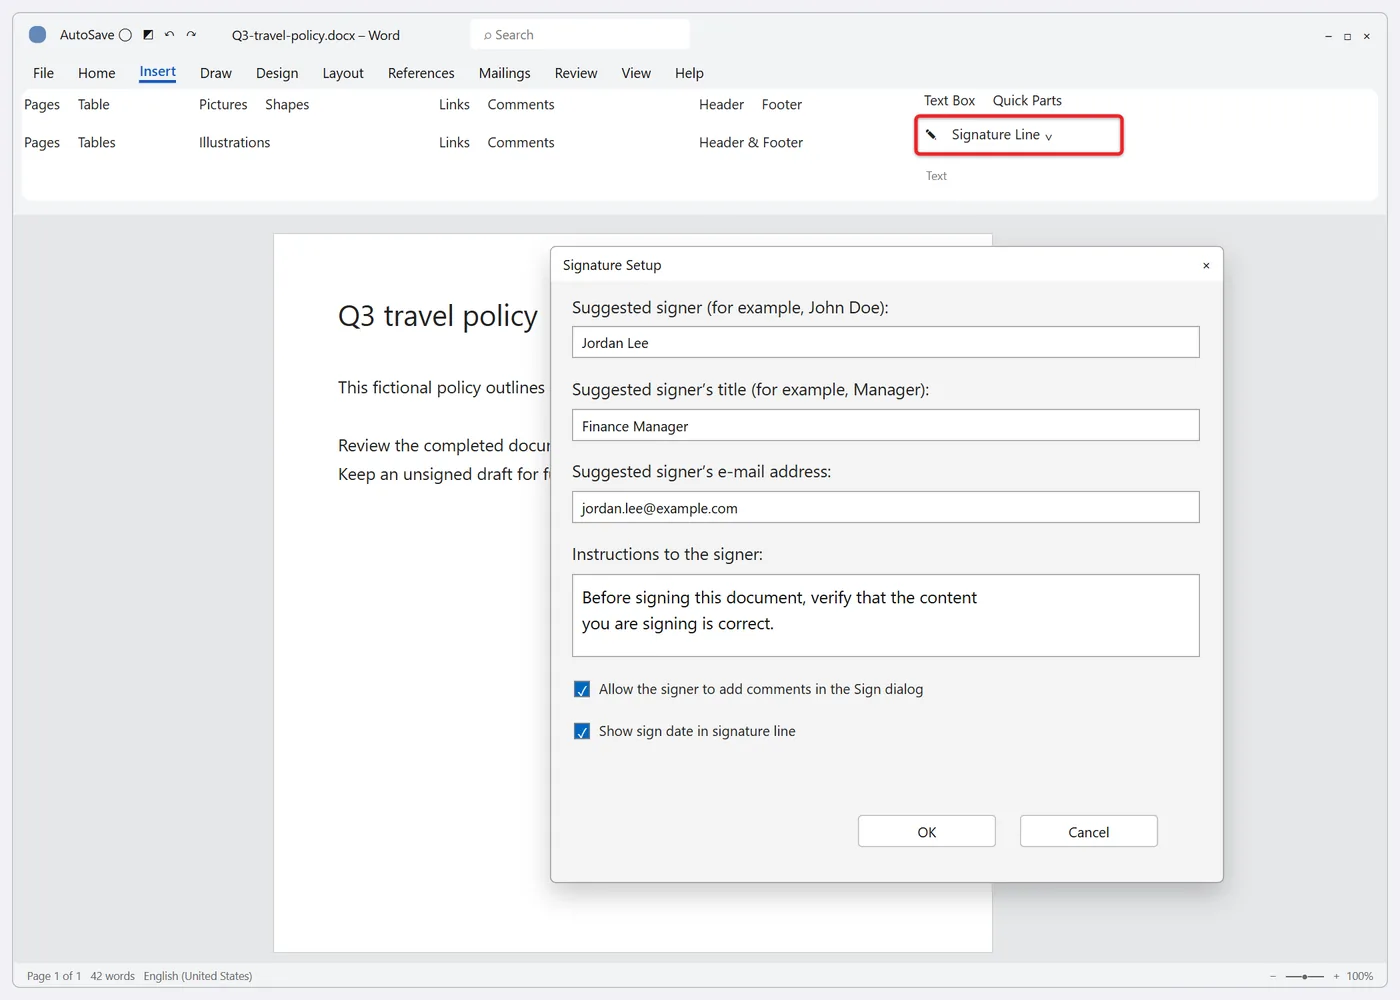The height and width of the screenshot is (1000, 1400).
Task: Adjust the zoom slider in status bar
Action: click(1305, 976)
